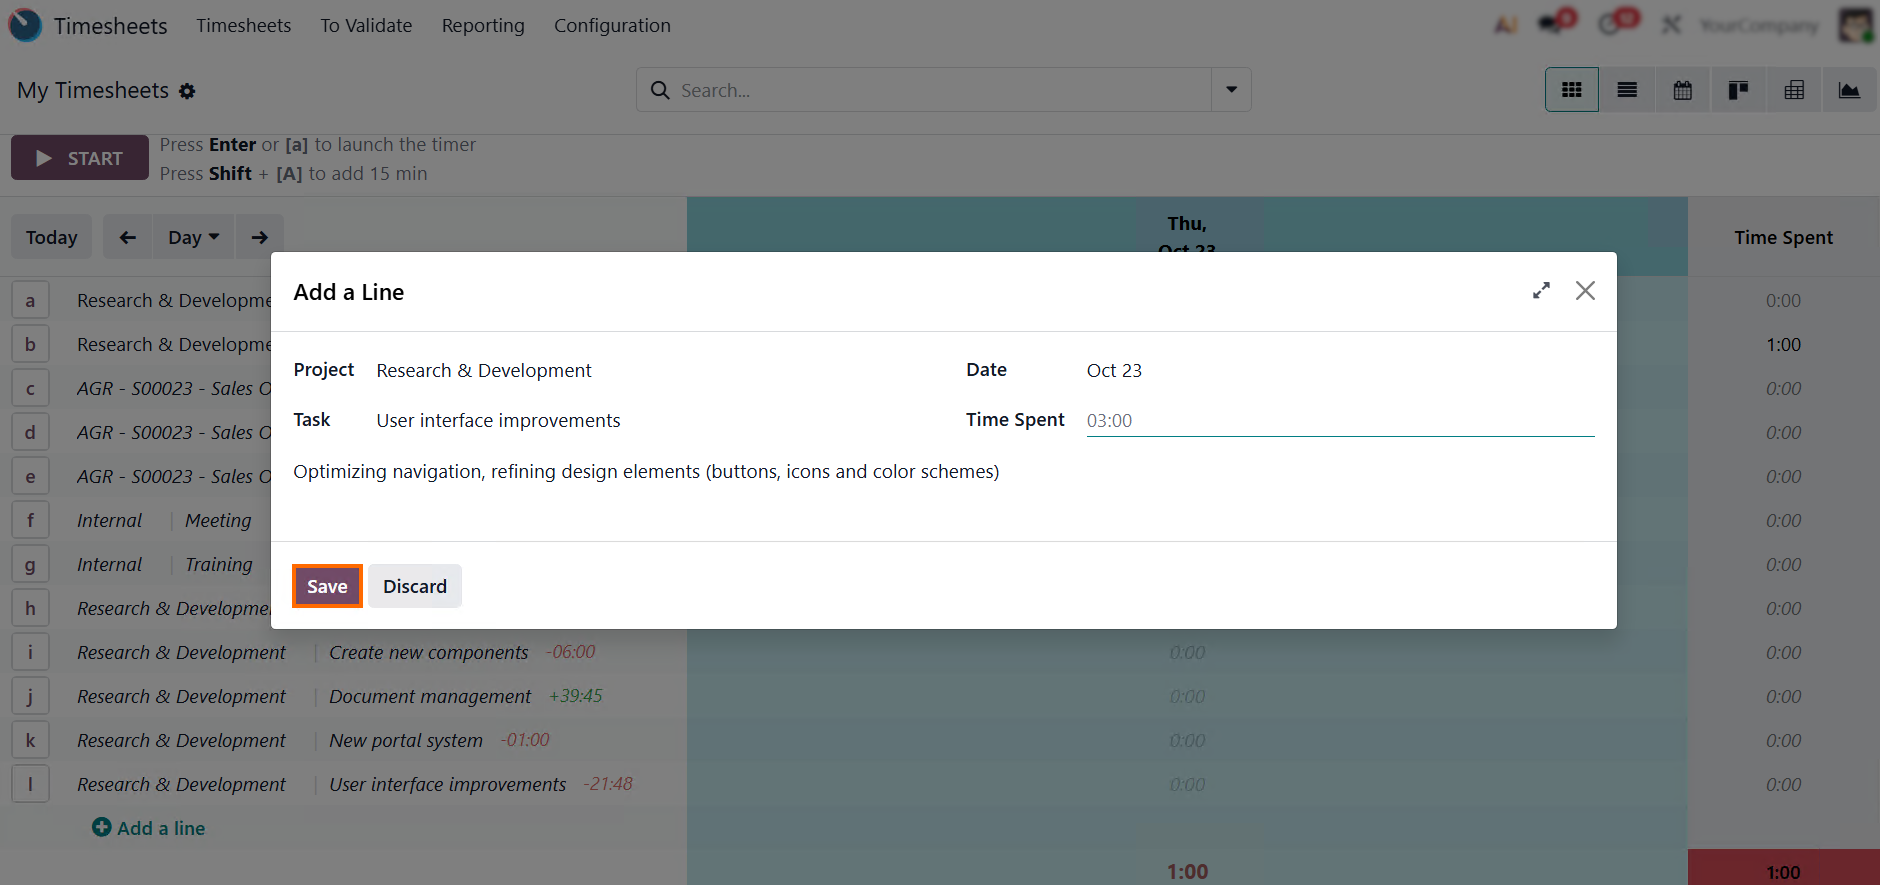The image size is (1880, 885).
Task: Switch to the kanban view icon
Action: coord(1739,90)
